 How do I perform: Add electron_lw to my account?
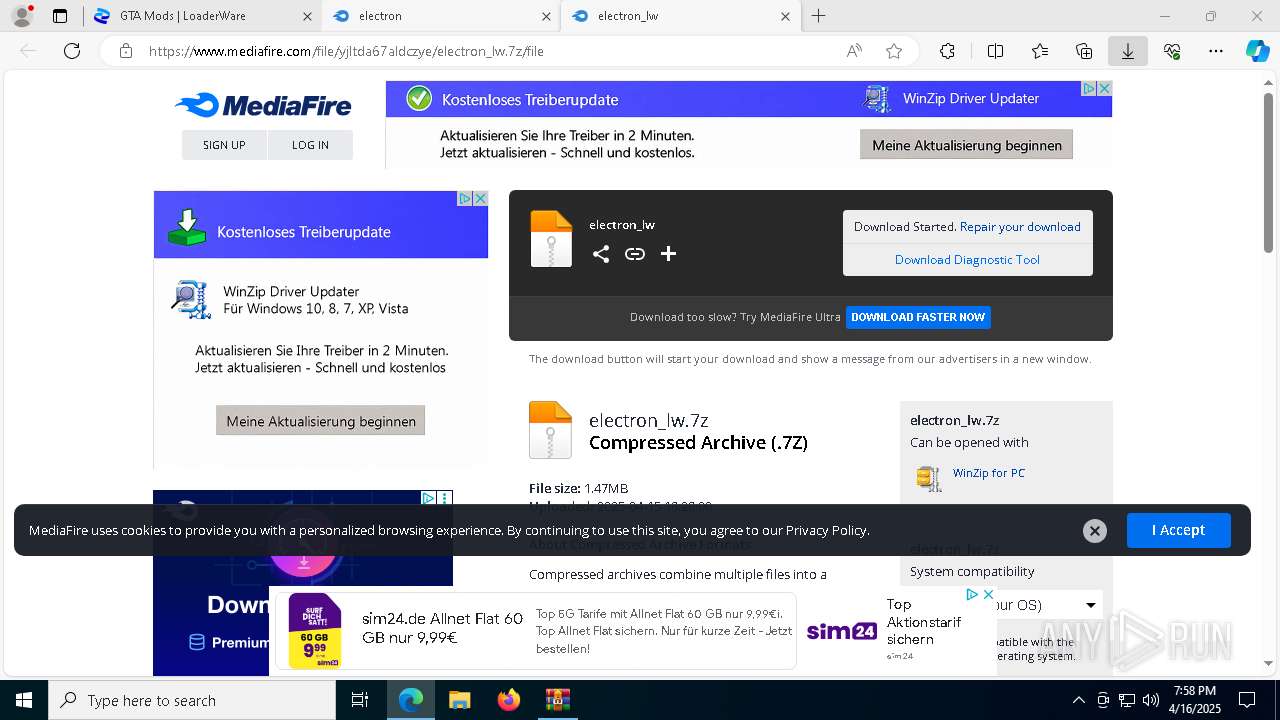tap(669, 254)
